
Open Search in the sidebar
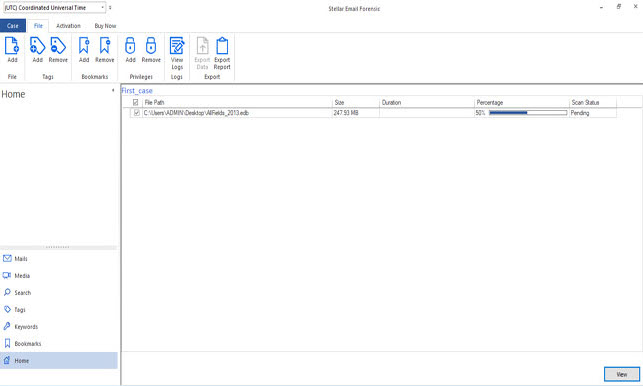pos(59,292)
